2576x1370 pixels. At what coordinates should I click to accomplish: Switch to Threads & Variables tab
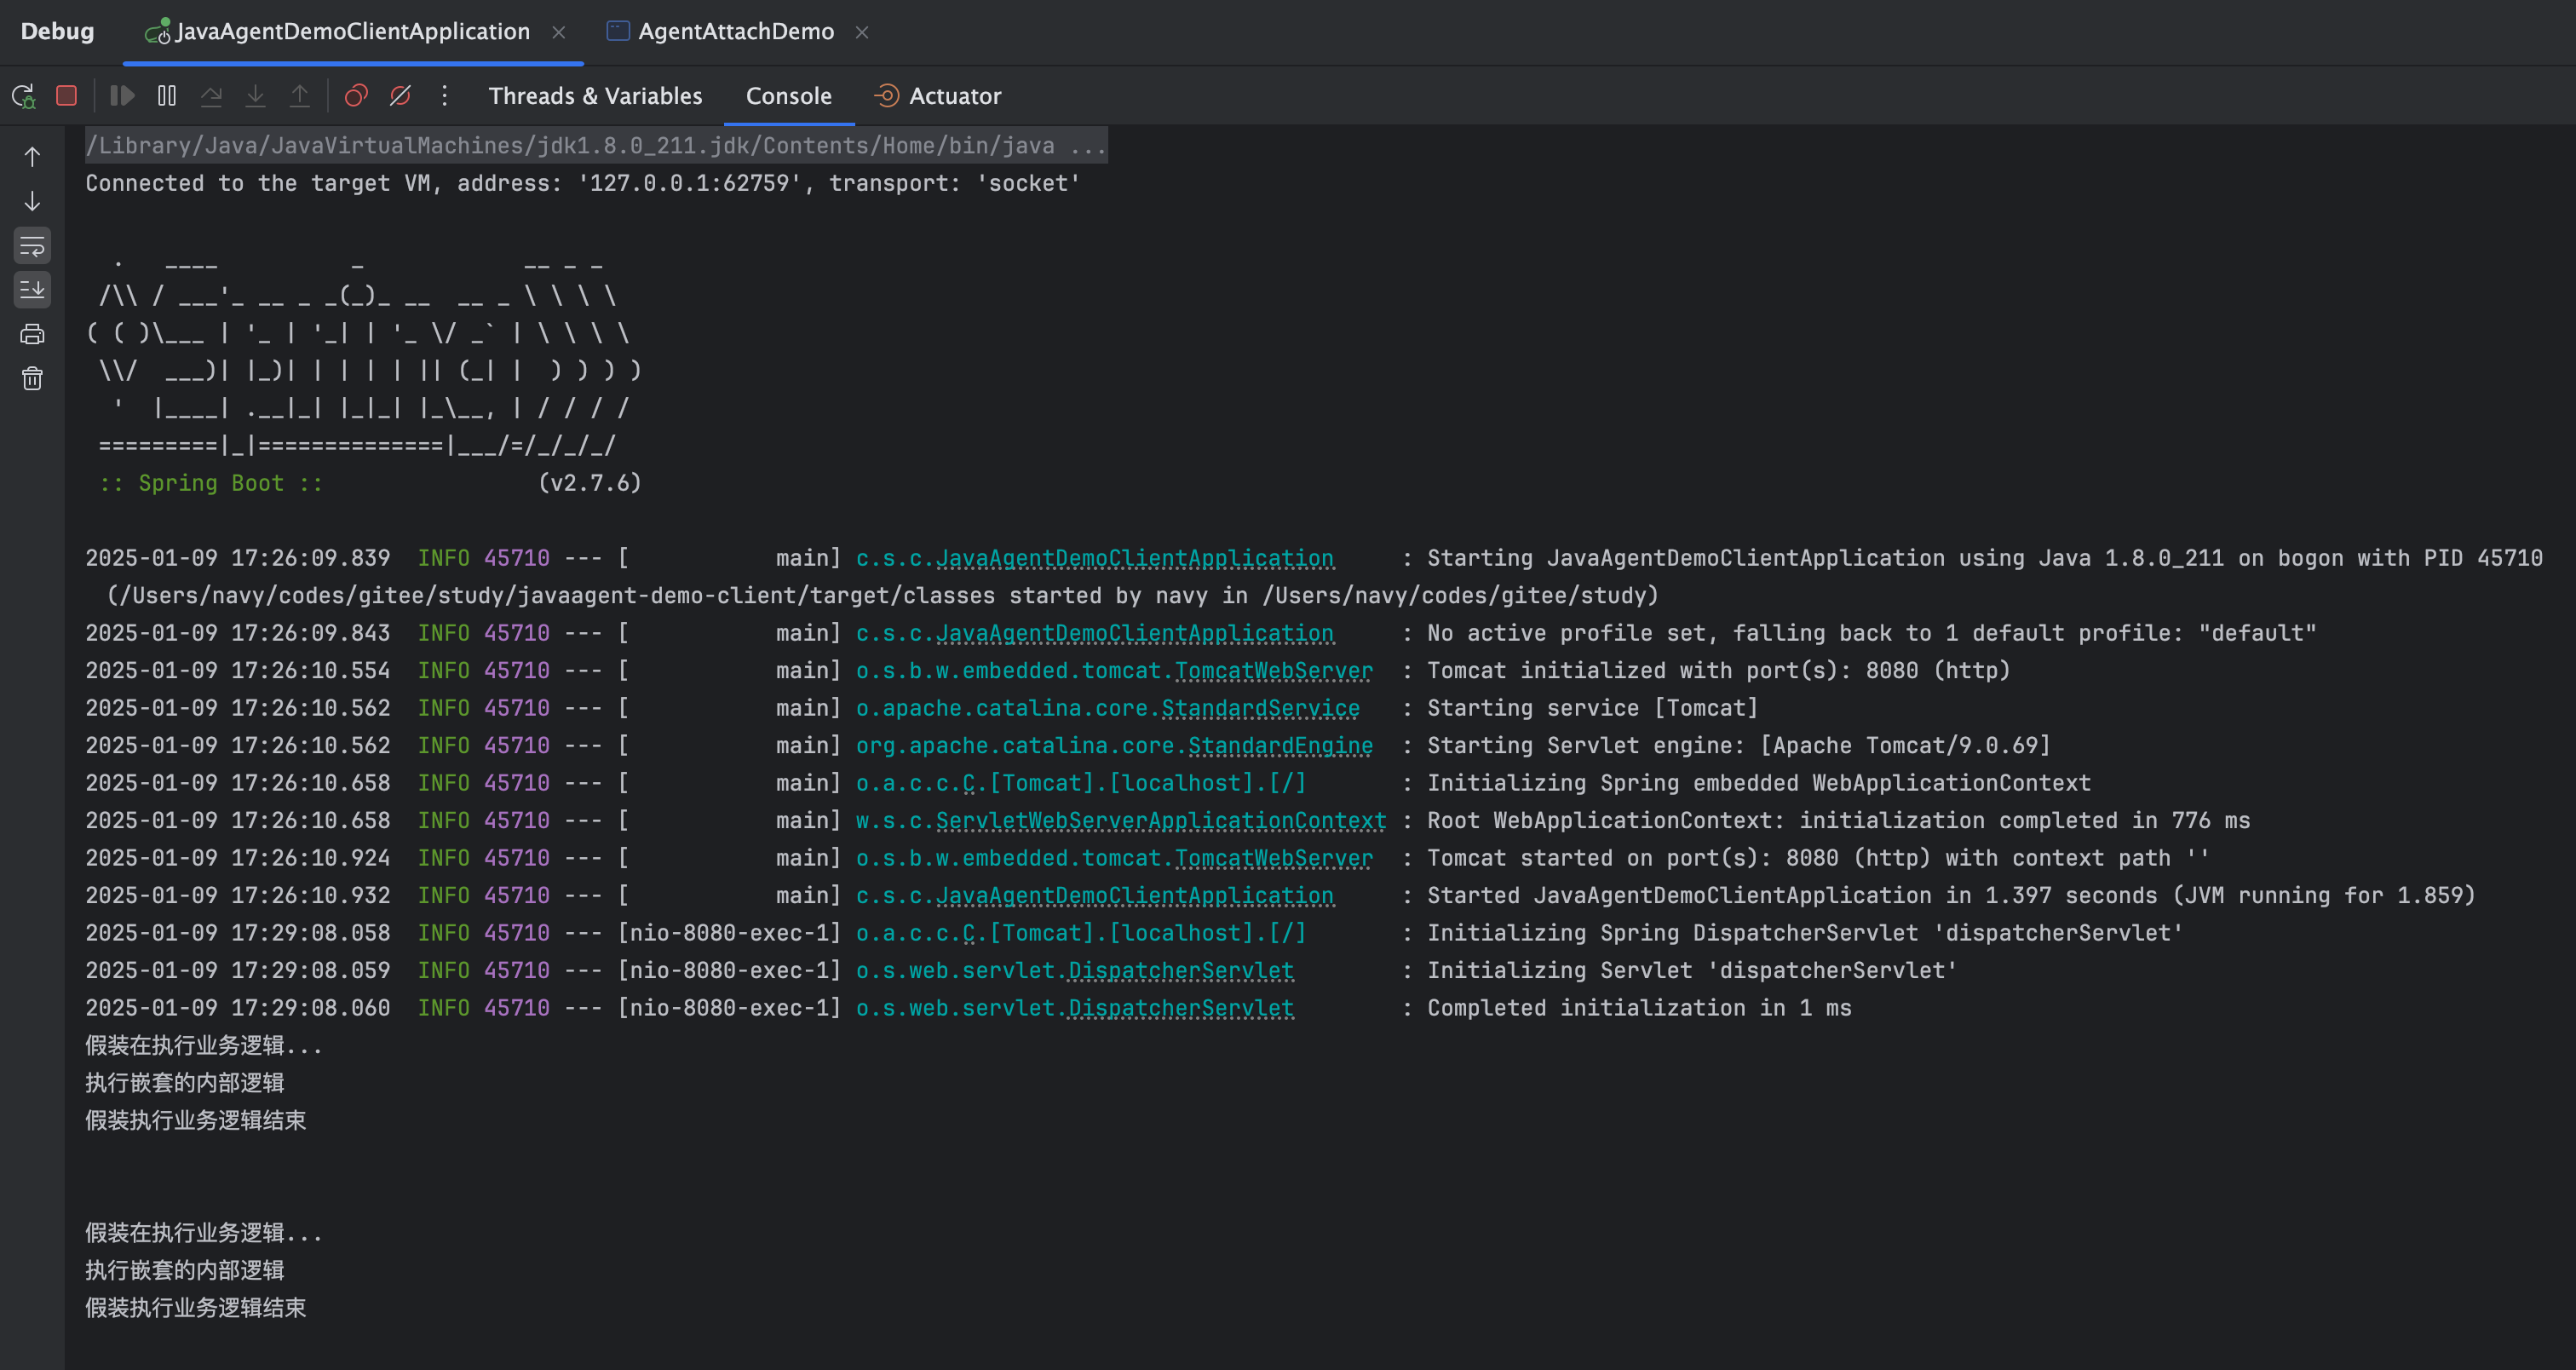(x=595, y=96)
